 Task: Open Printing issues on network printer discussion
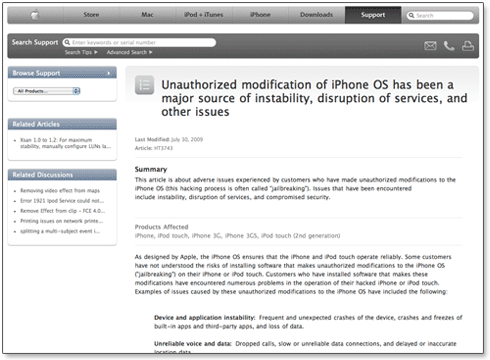62,221
